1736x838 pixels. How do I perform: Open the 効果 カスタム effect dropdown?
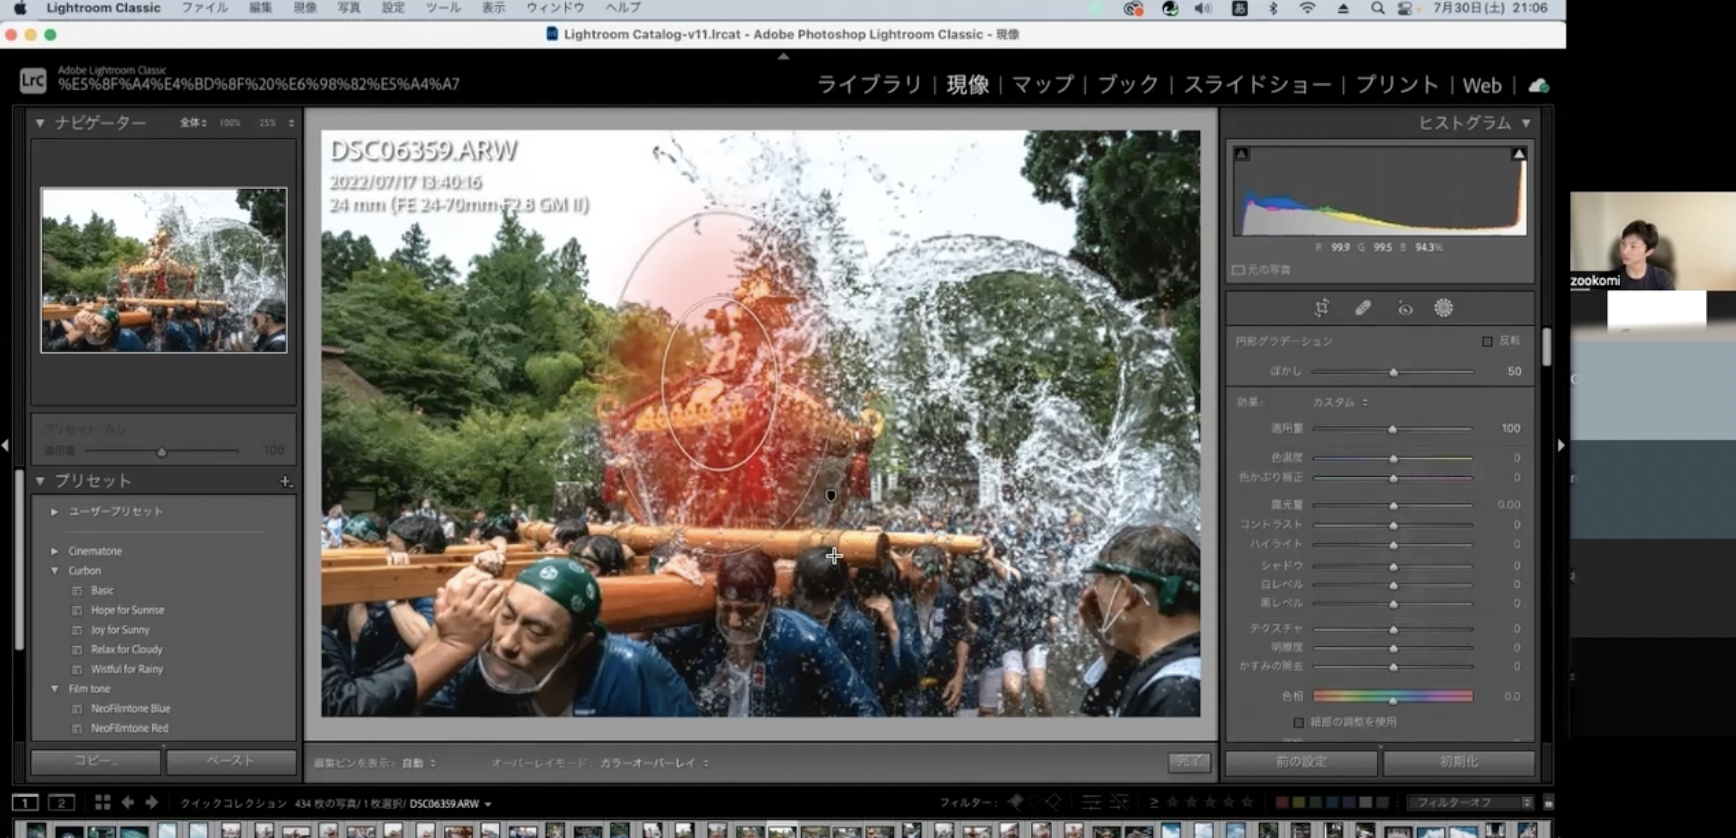click(x=1339, y=402)
